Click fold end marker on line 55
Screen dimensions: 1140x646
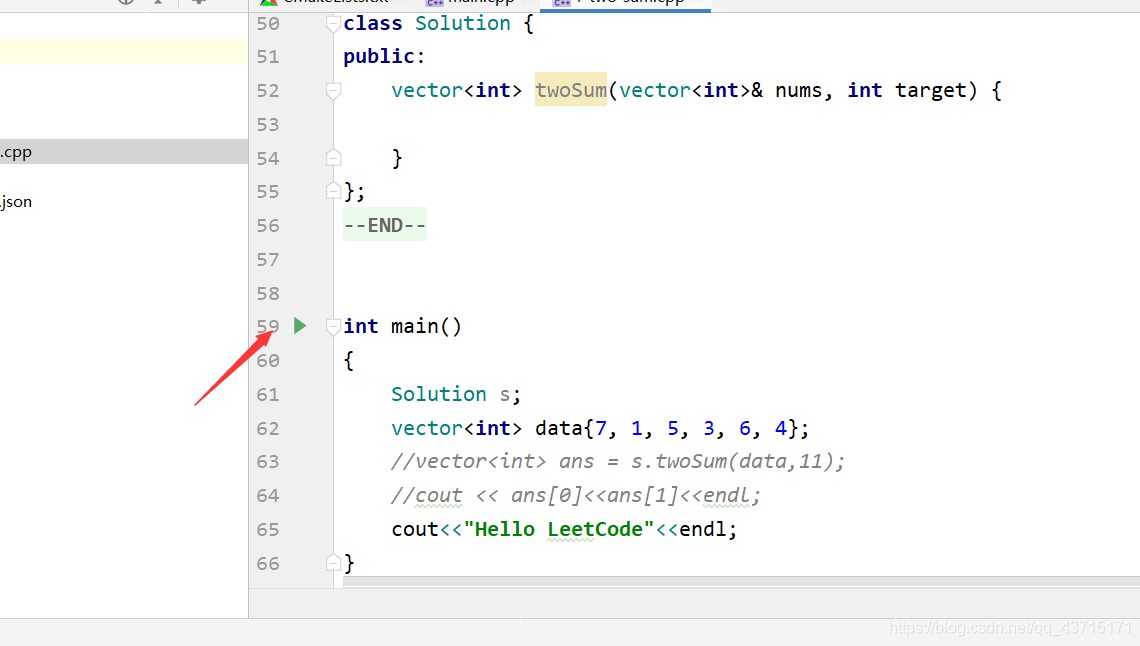coord(333,191)
